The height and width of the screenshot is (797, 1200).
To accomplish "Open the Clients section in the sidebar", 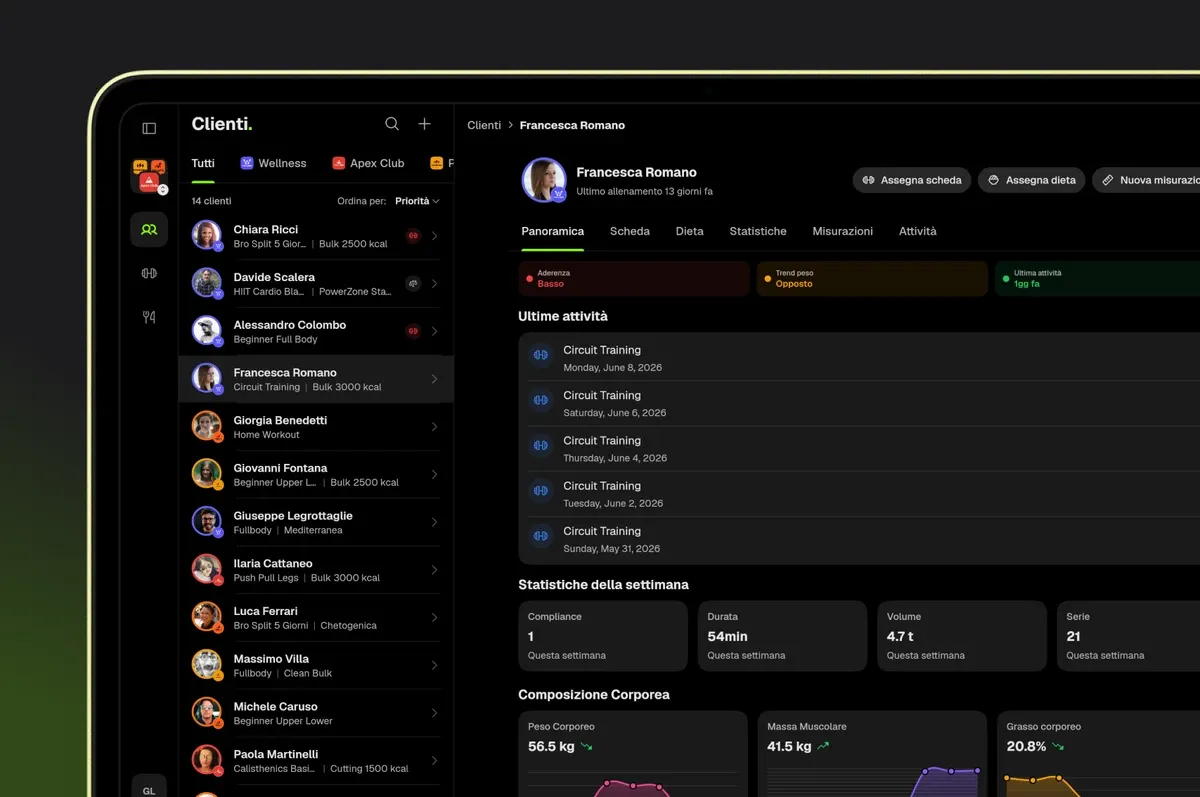I will pyautogui.click(x=149, y=229).
